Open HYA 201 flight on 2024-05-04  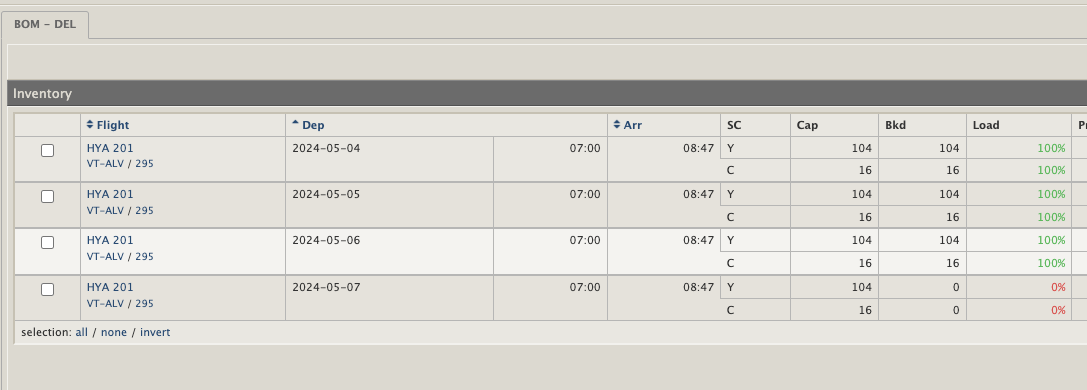(110, 148)
